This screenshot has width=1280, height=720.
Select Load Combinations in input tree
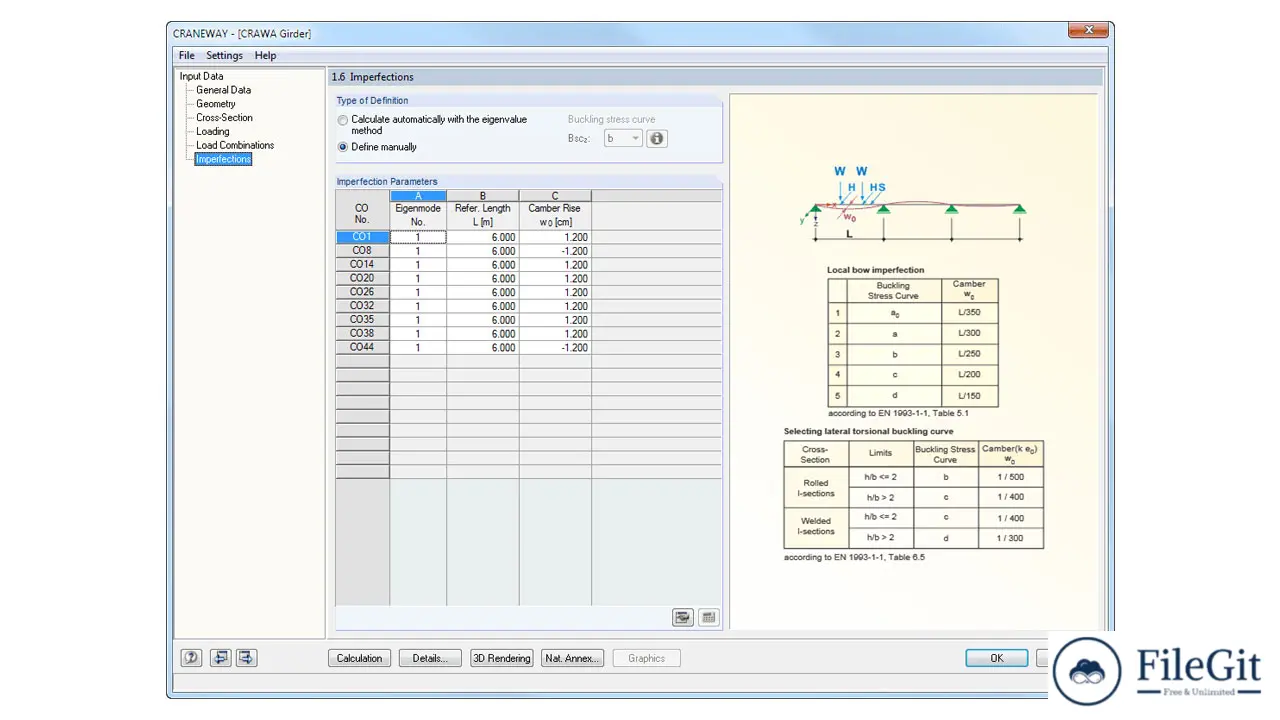click(x=235, y=145)
